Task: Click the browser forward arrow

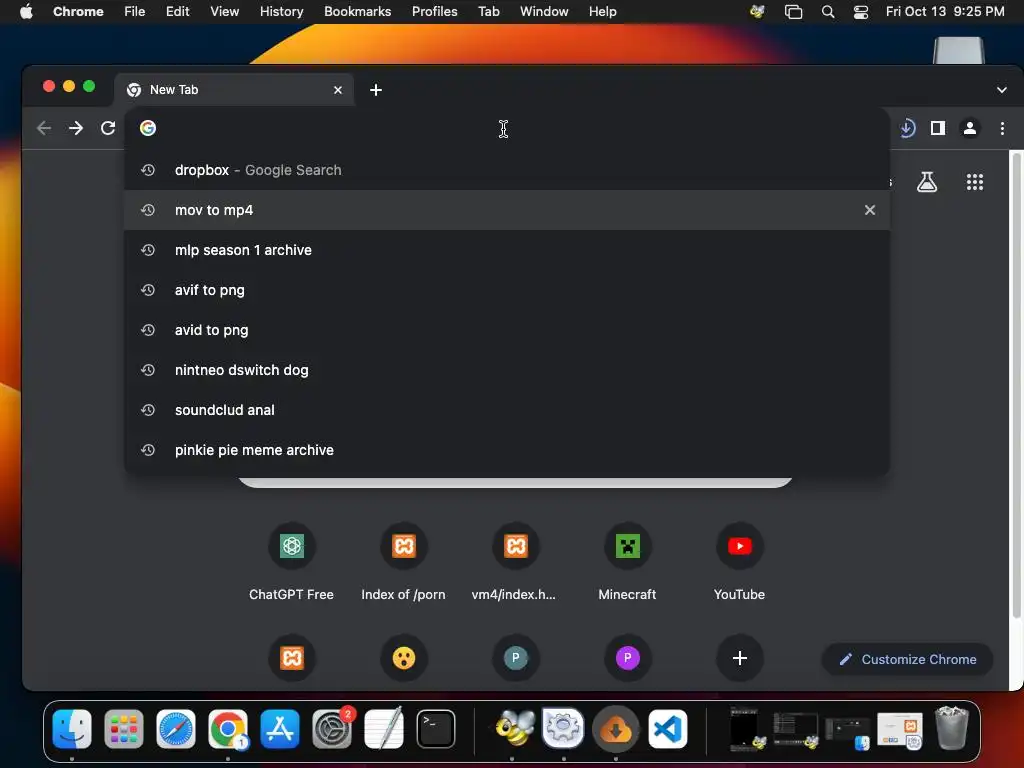Action: click(x=76, y=128)
